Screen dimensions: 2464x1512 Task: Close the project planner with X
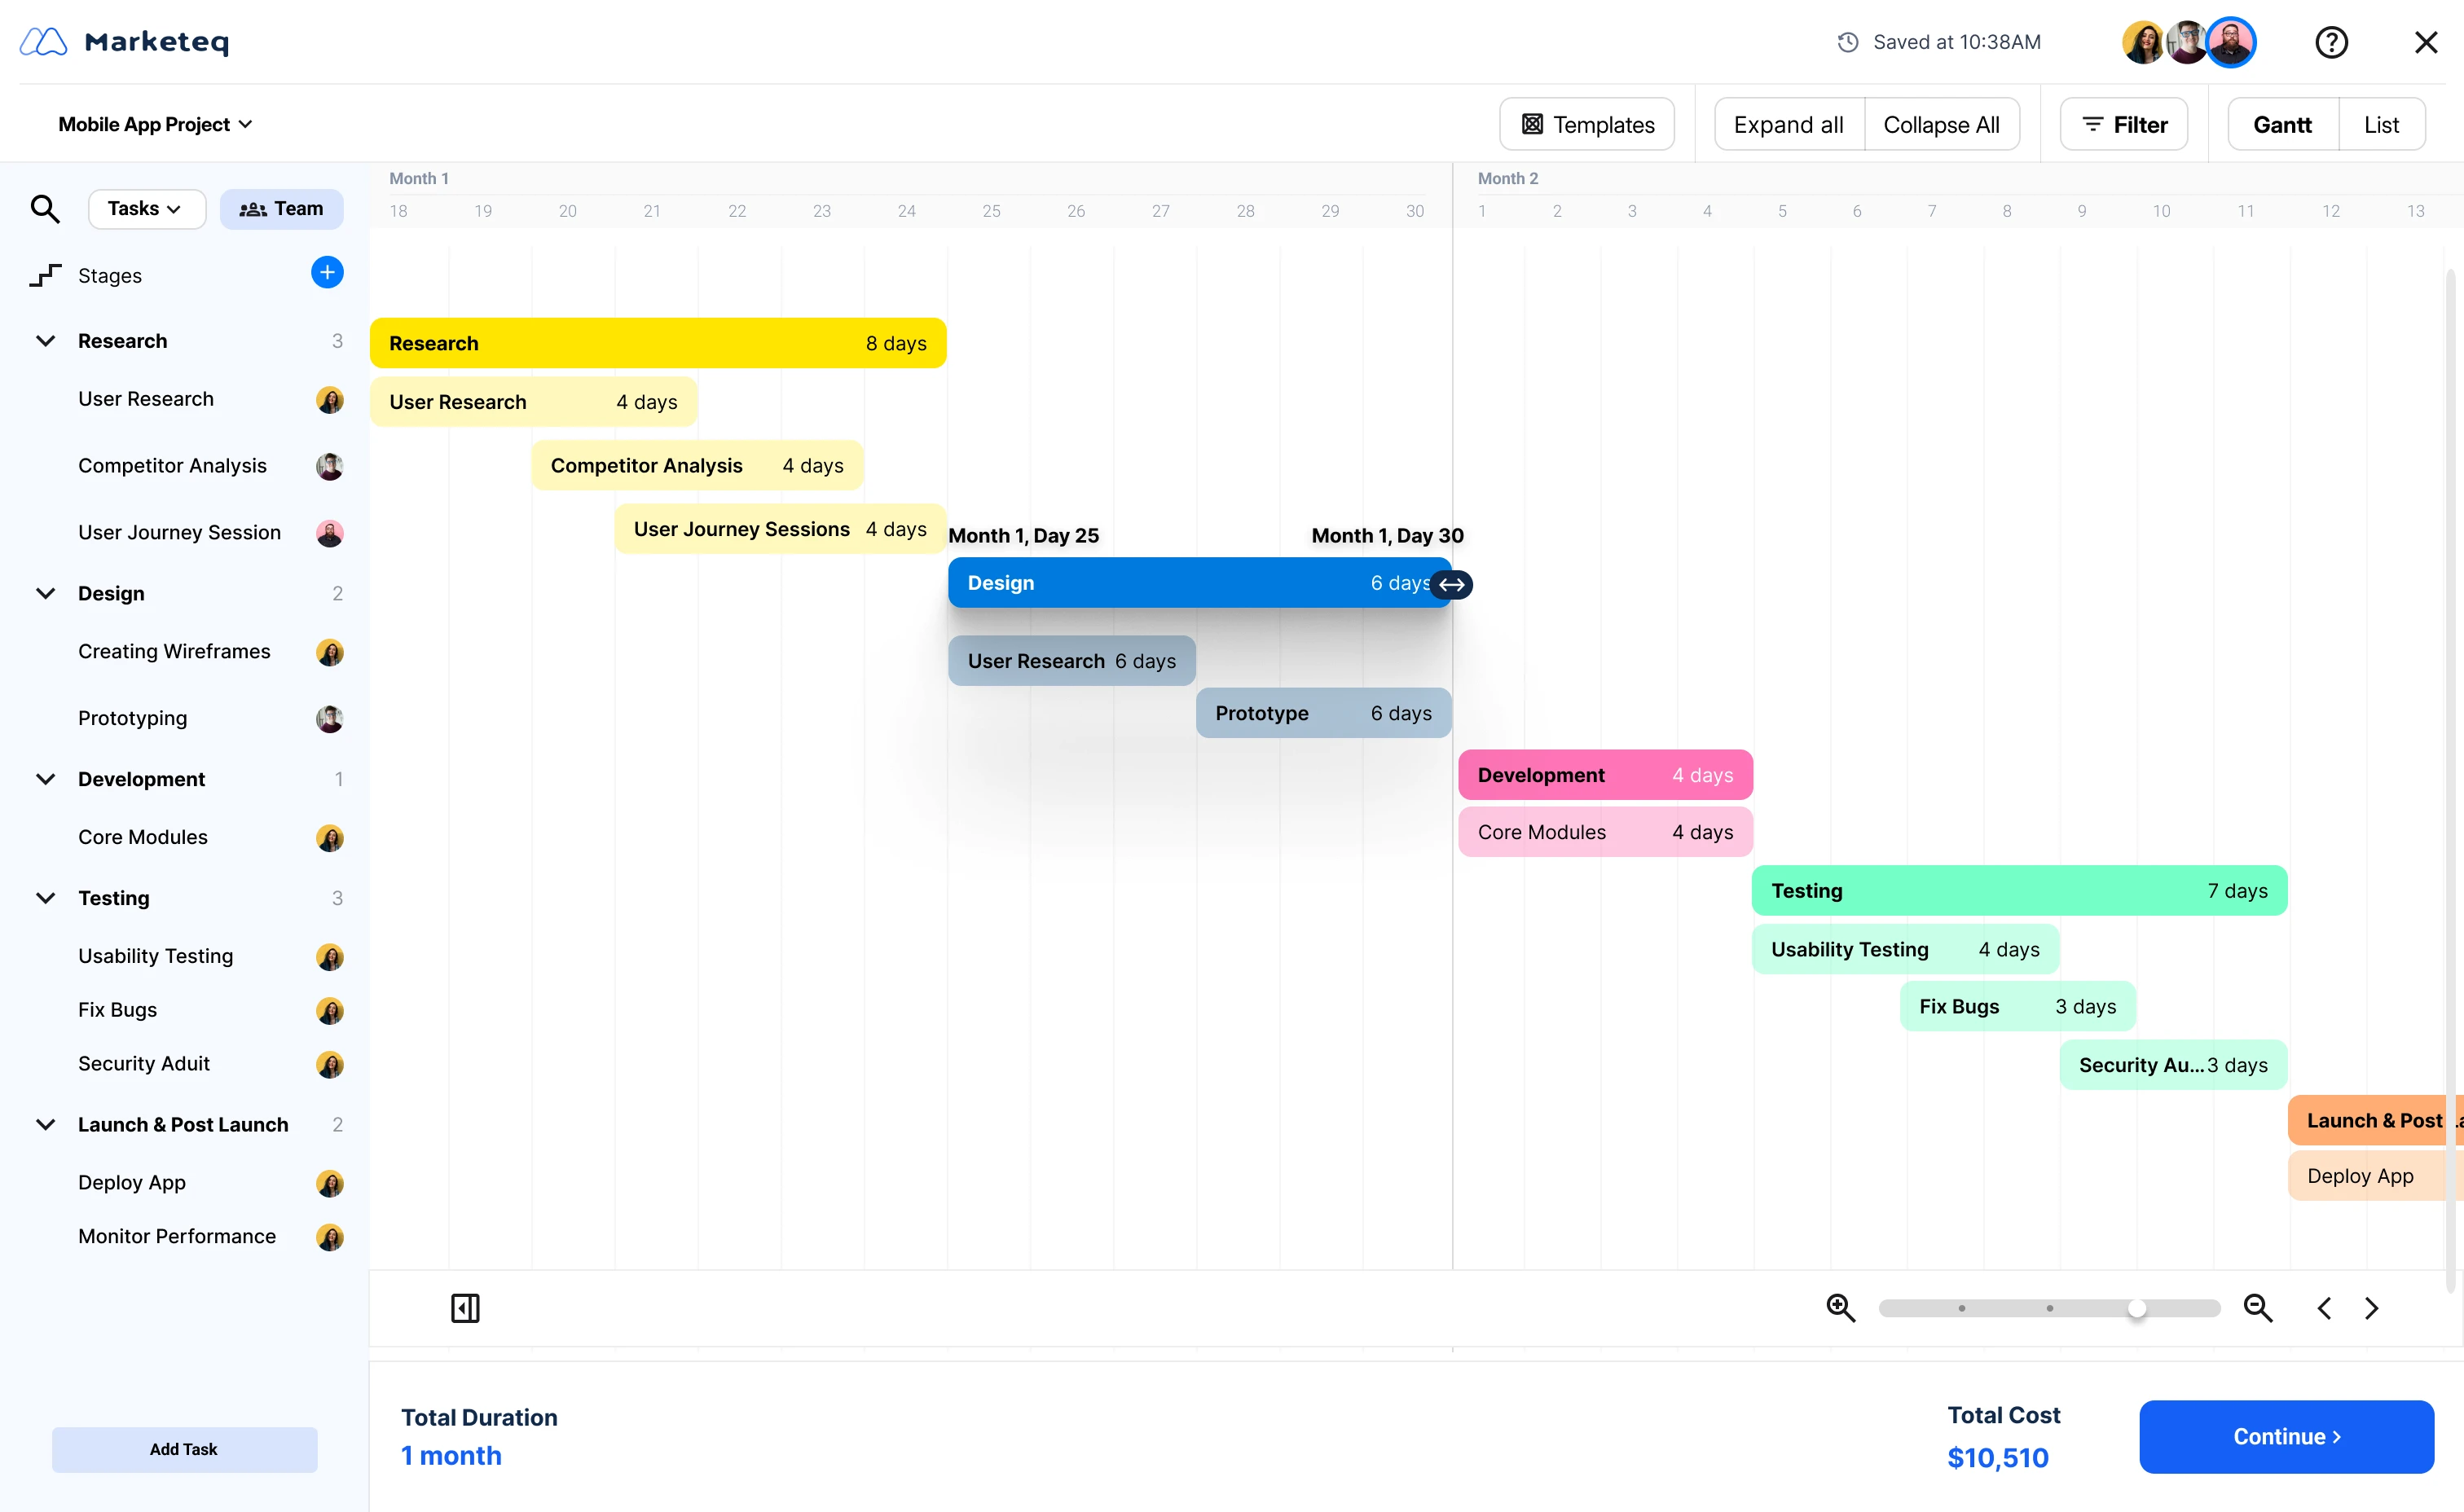[2426, 42]
